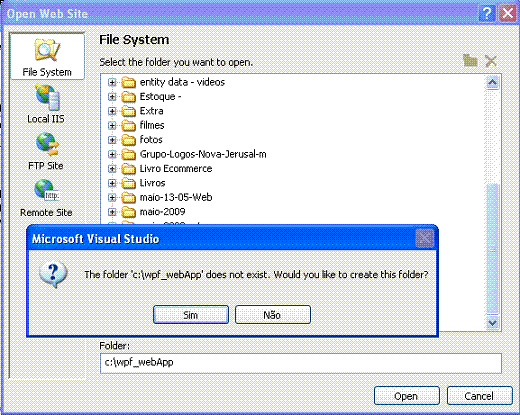Click Não to decline folder creation

[x=273, y=315]
